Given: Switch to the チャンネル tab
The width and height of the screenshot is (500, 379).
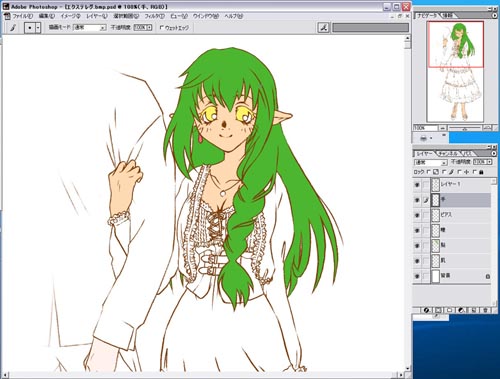Looking at the screenshot, I should coord(448,154).
